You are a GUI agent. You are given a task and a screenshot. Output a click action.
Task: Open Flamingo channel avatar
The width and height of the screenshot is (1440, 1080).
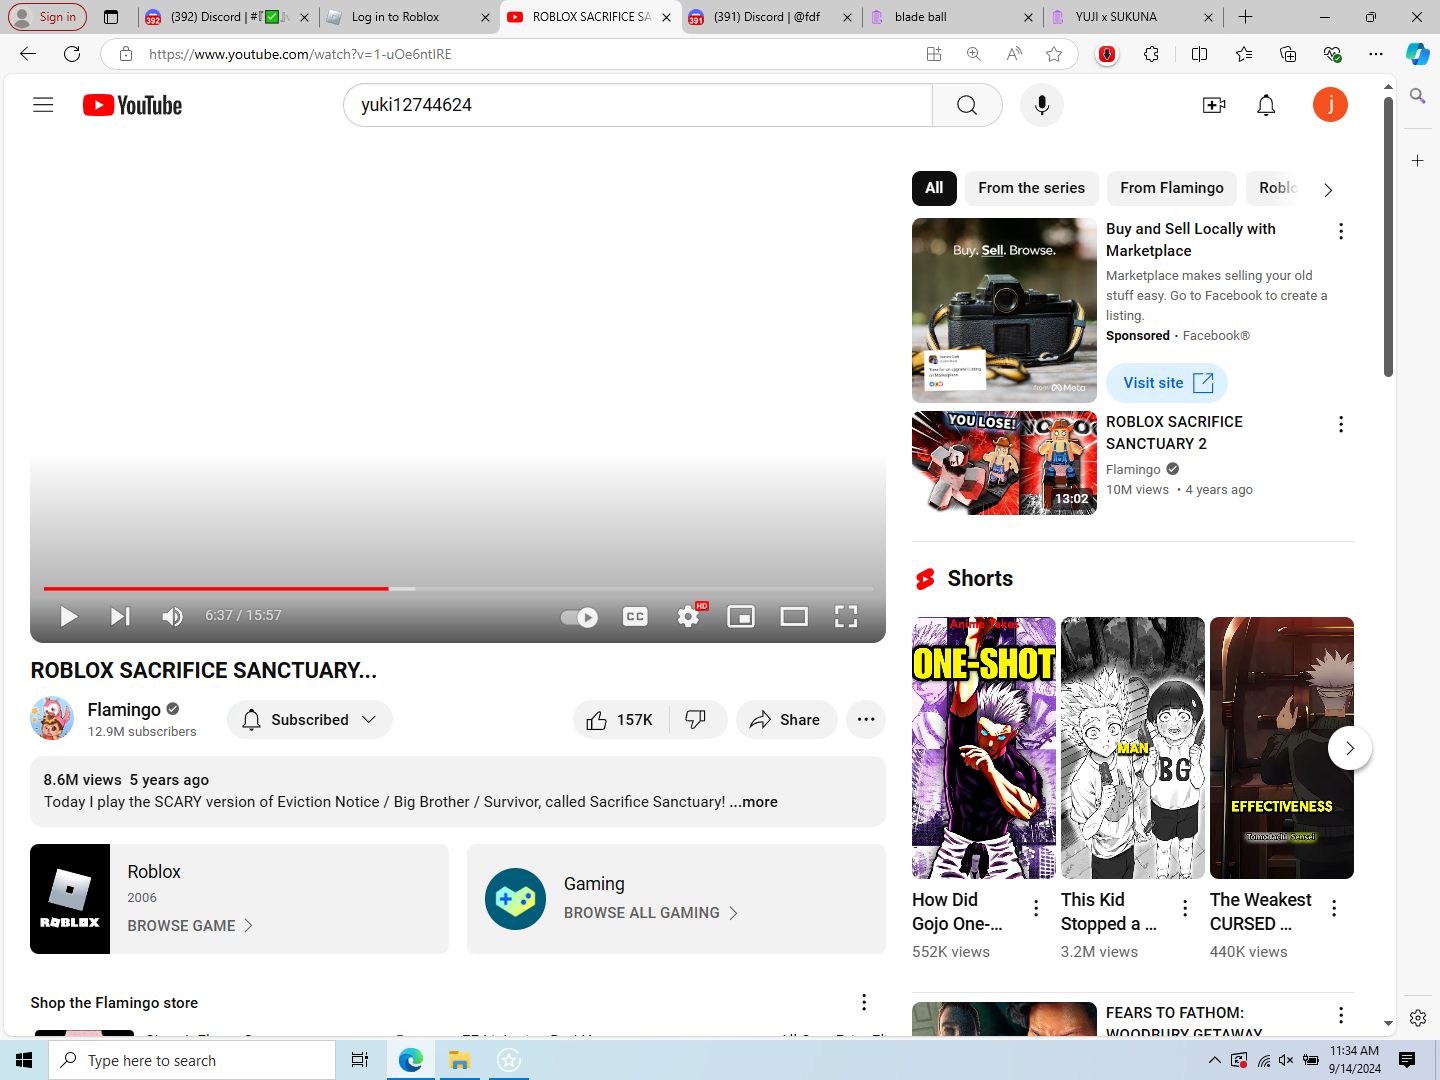click(52, 718)
